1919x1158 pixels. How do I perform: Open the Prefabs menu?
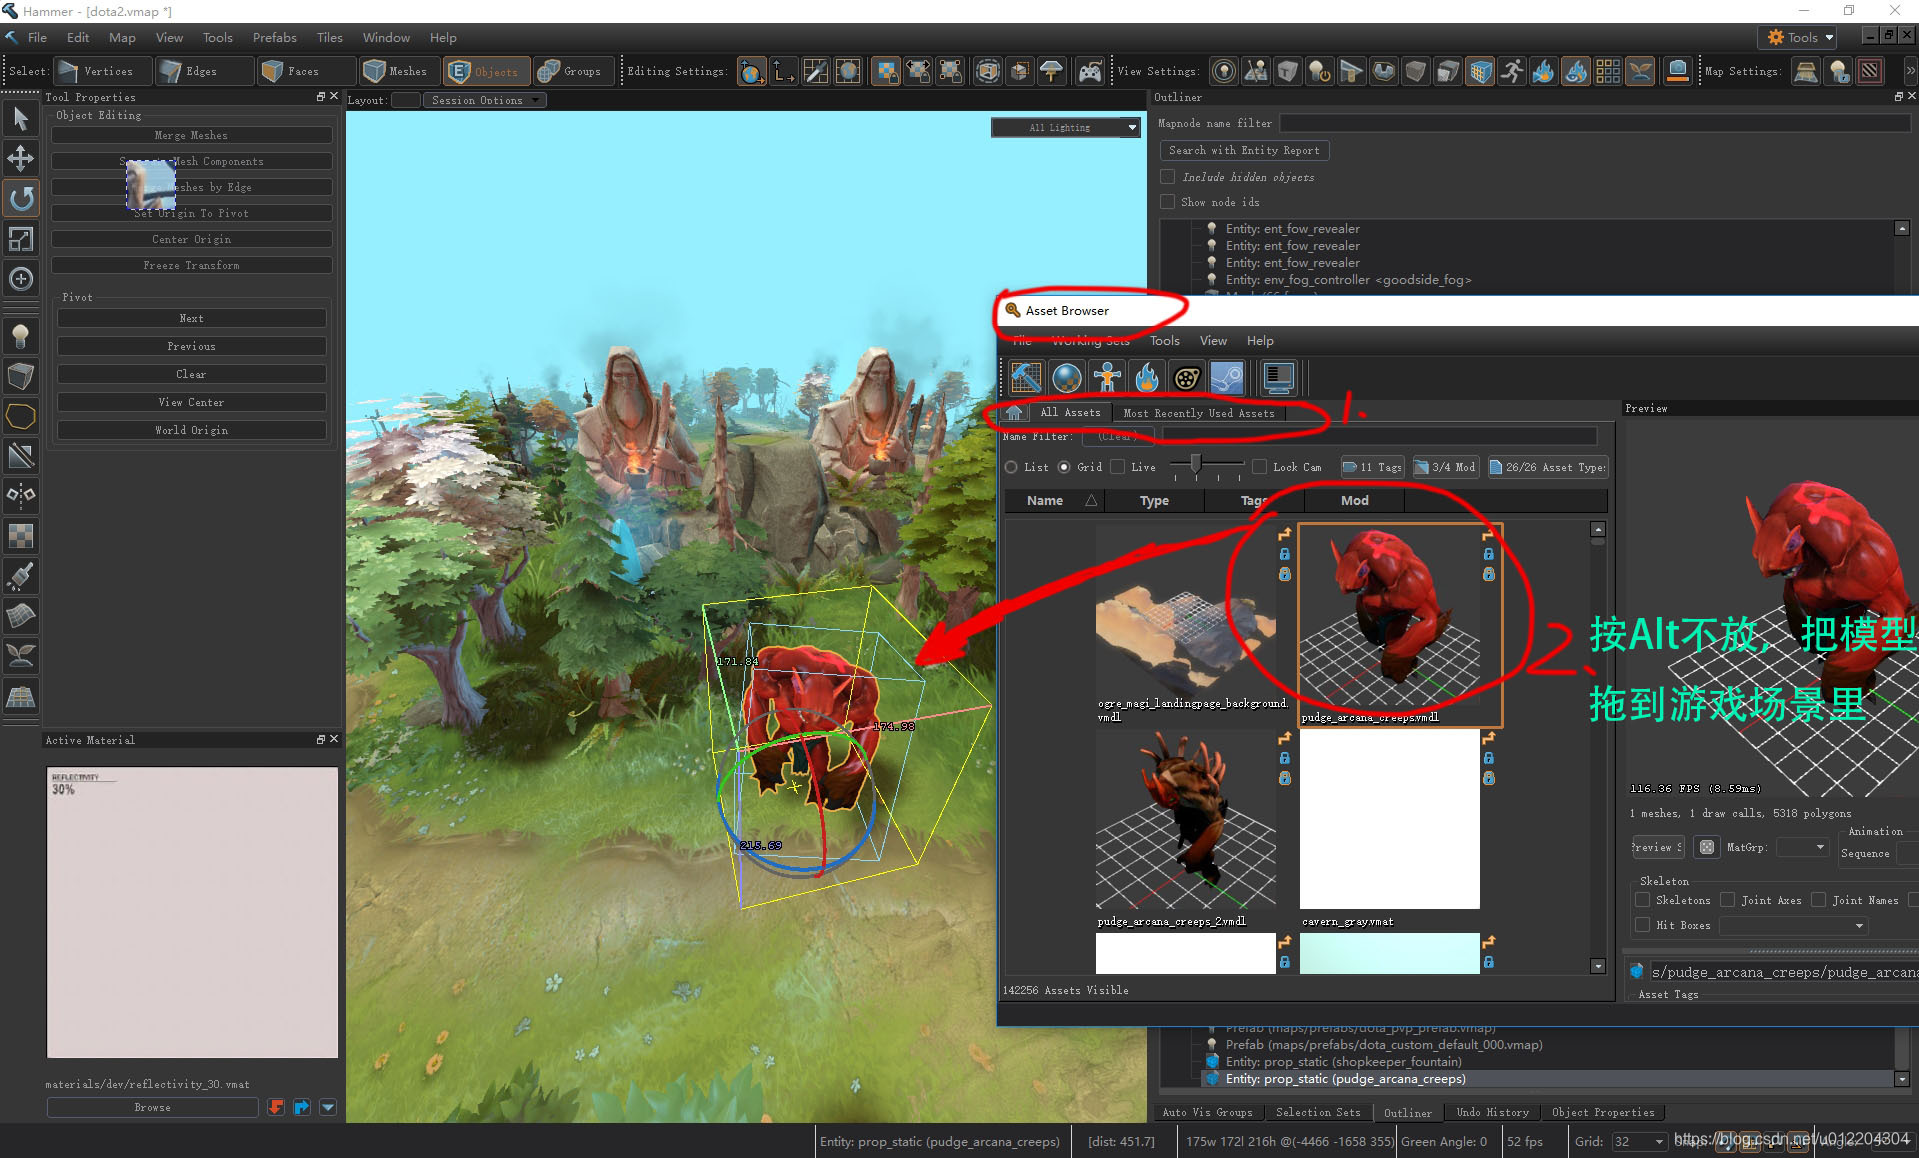274,37
